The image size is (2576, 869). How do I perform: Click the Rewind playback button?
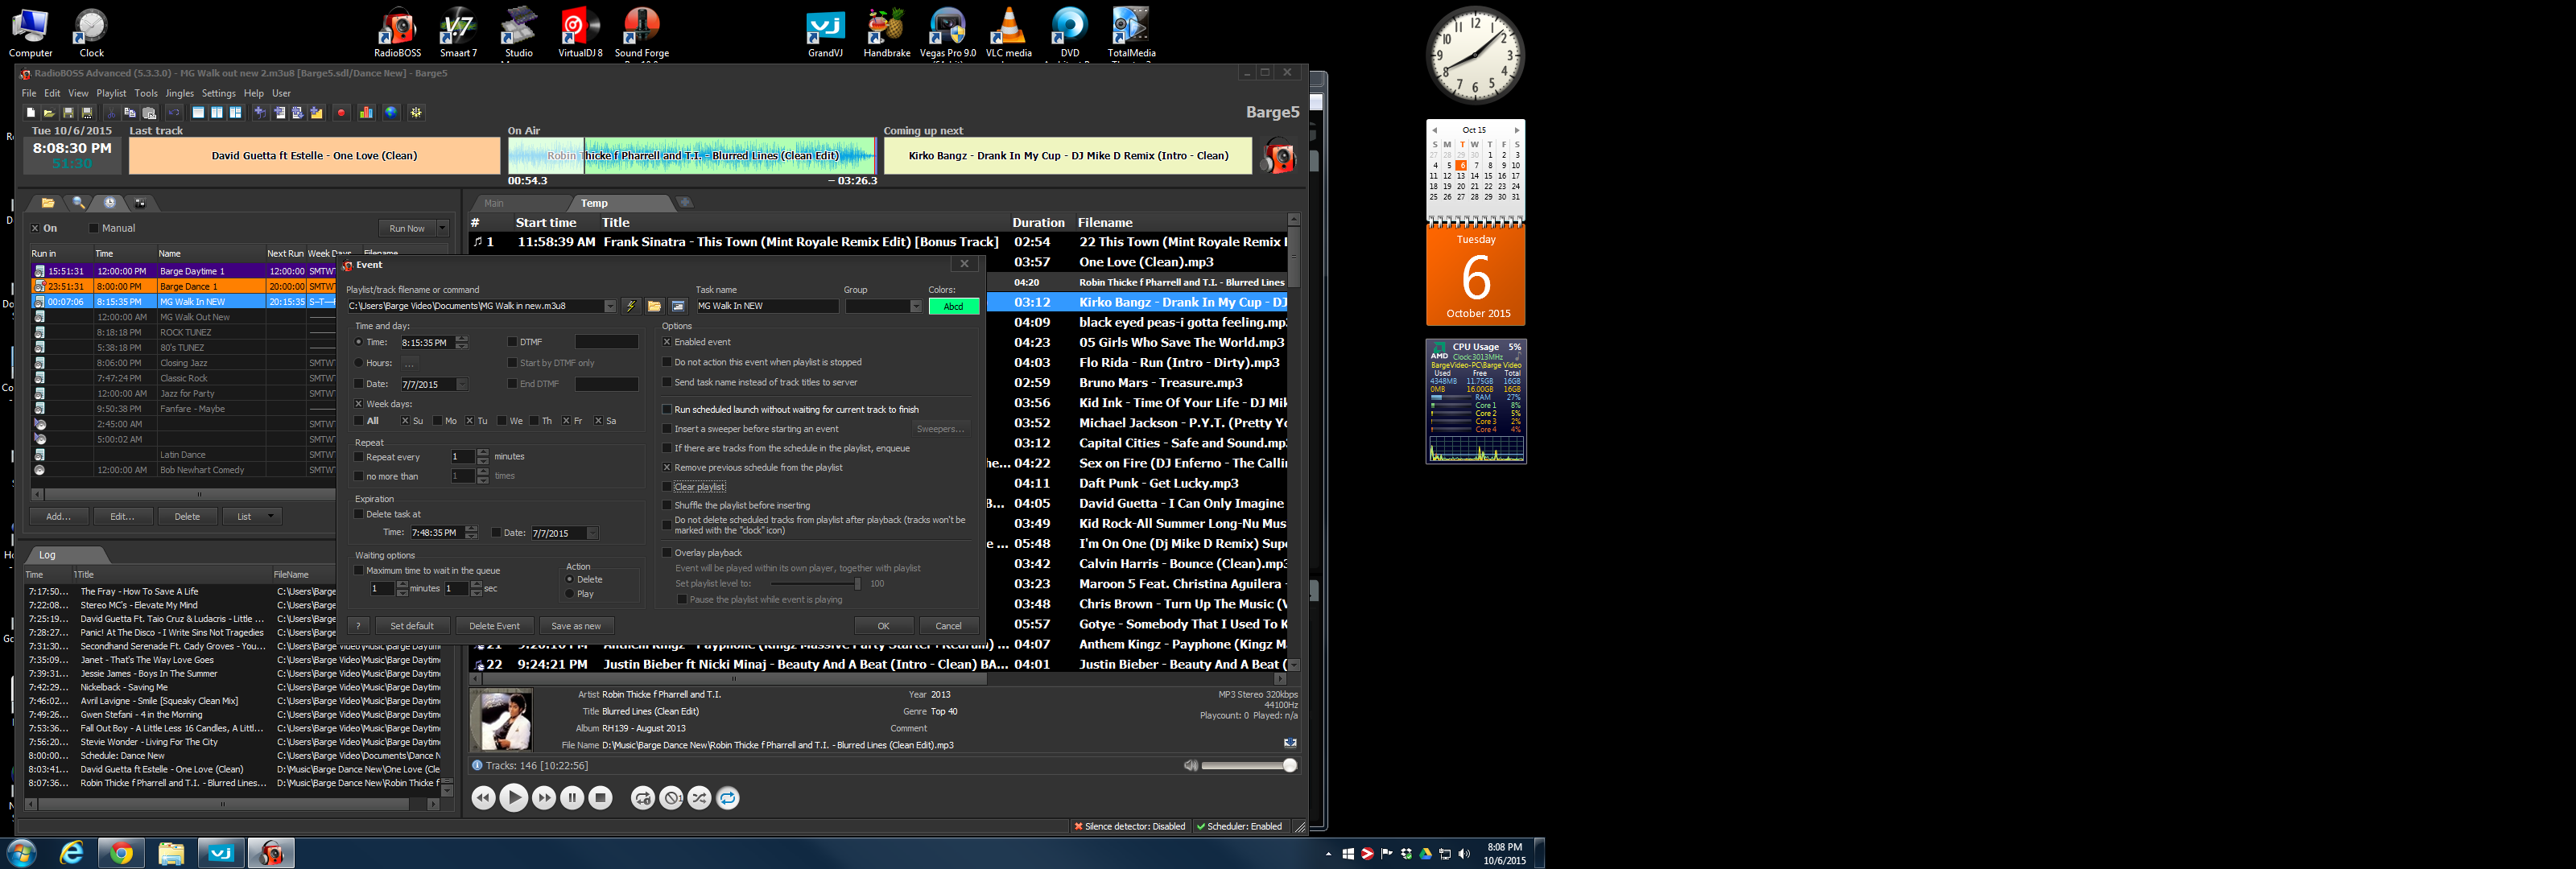point(483,798)
